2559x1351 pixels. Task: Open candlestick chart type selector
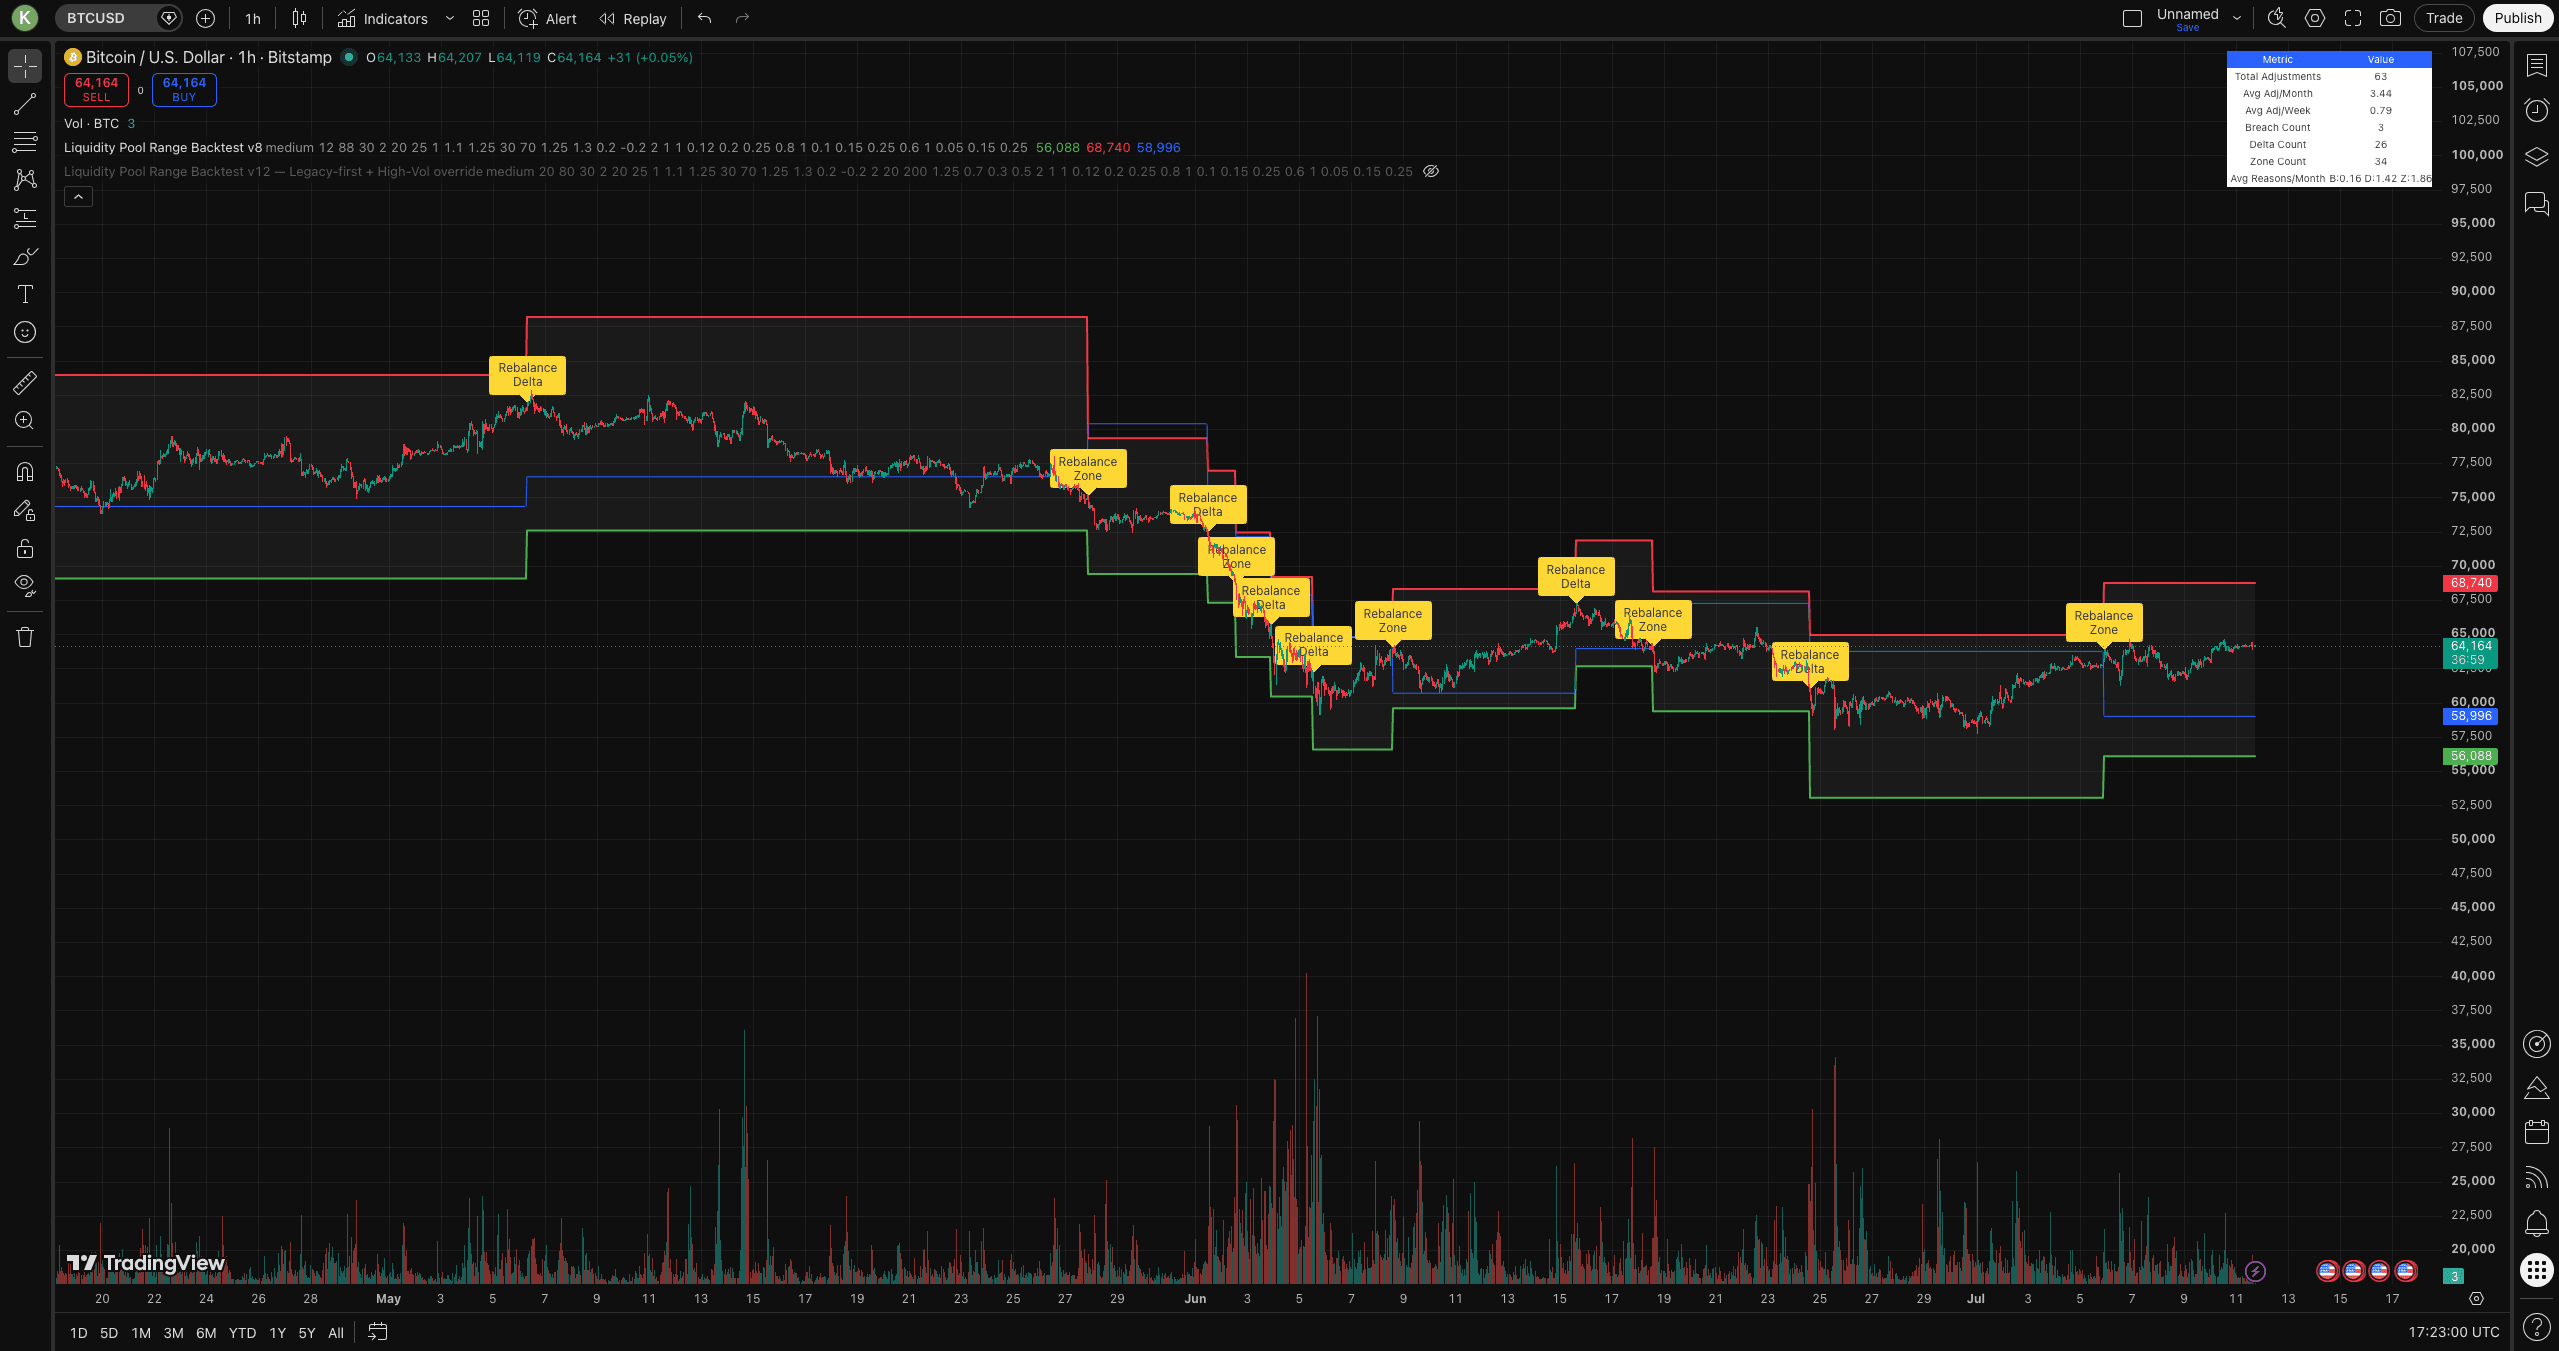pyautogui.click(x=299, y=18)
